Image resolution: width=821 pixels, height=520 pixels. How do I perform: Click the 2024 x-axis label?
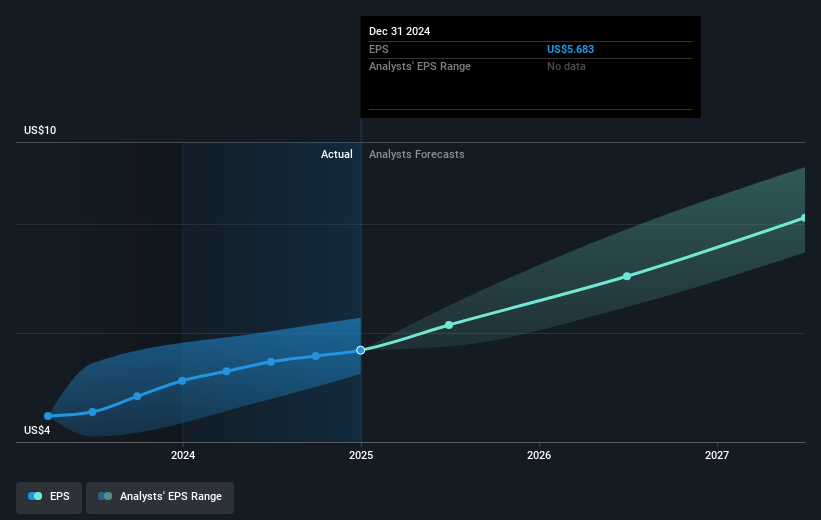[183, 455]
